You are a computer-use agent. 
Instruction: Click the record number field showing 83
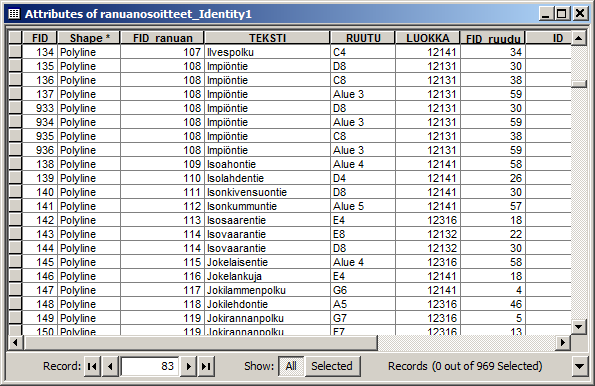coord(150,366)
